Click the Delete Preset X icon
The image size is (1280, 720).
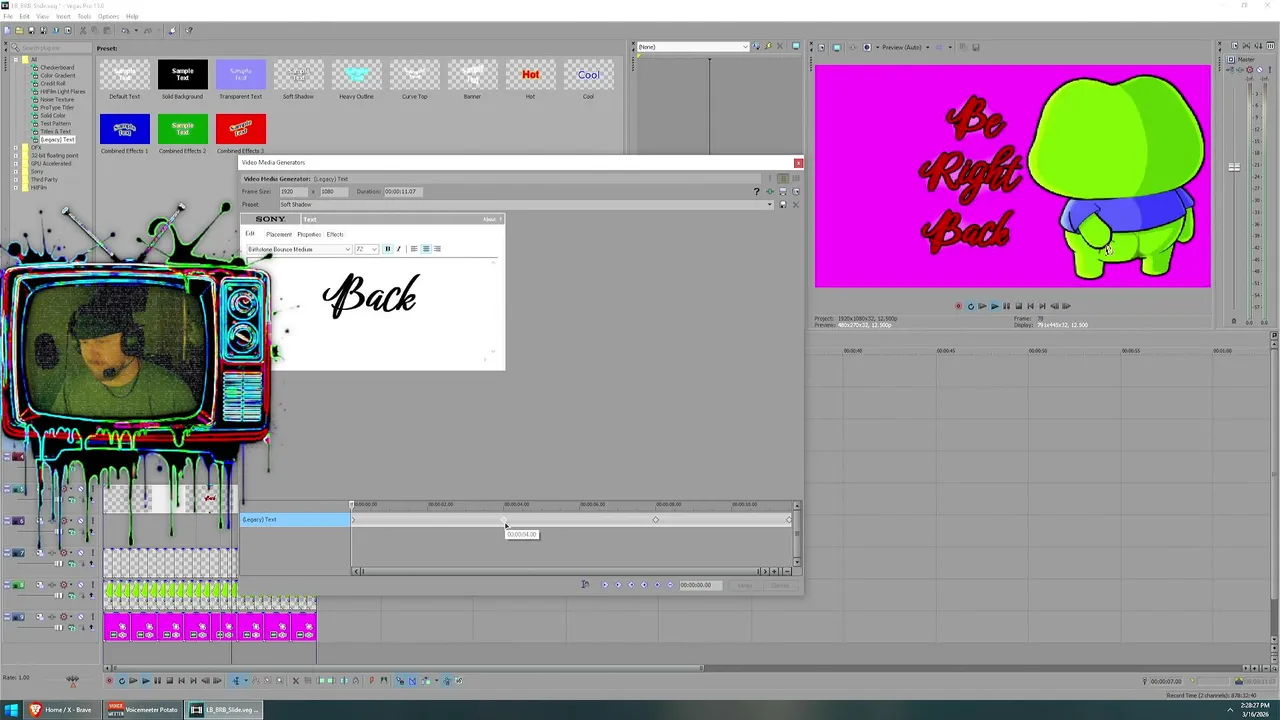[796, 204]
